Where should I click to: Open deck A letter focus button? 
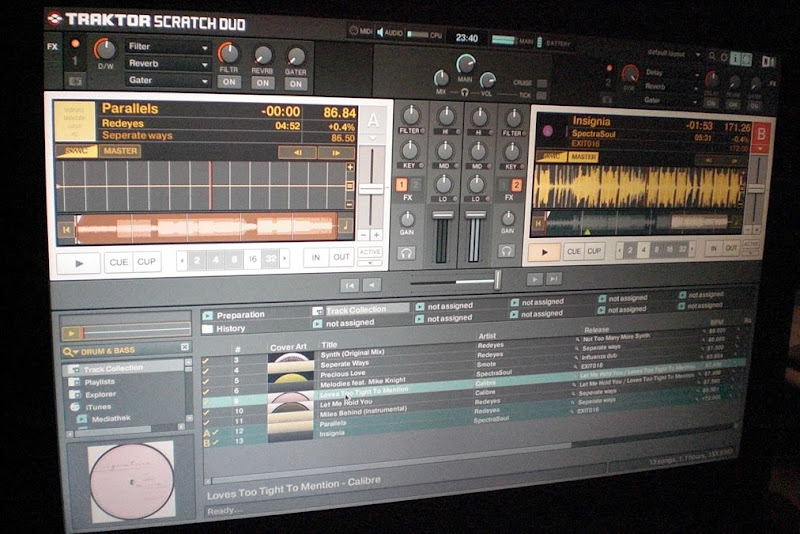[x=373, y=120]
